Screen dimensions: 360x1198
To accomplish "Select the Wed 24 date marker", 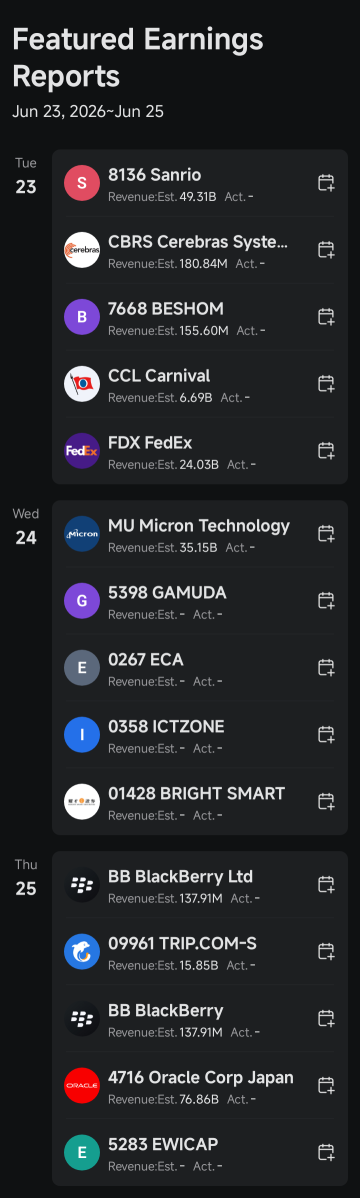I will [26, 527].
